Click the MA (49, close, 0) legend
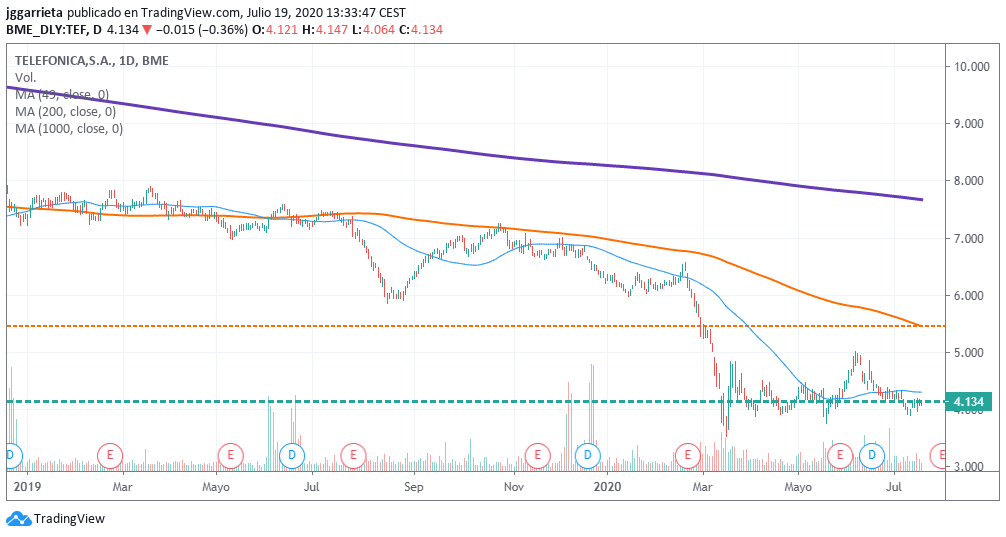The width and height of the screenshot is (1006, 537). point(62,95)
